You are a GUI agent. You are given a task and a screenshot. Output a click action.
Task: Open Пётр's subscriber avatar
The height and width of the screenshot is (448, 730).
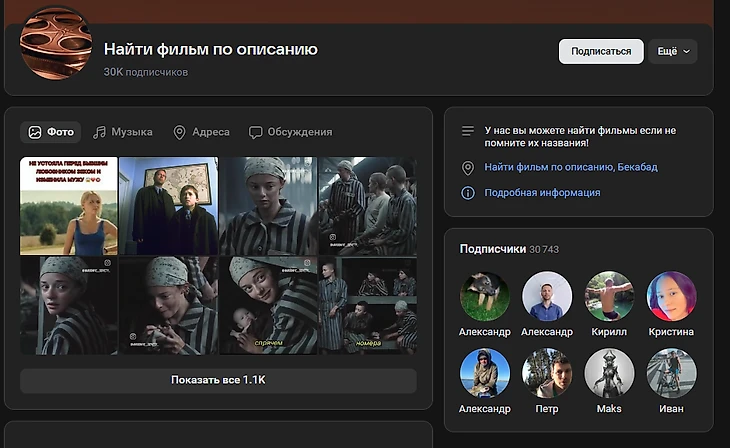point(547,373)
